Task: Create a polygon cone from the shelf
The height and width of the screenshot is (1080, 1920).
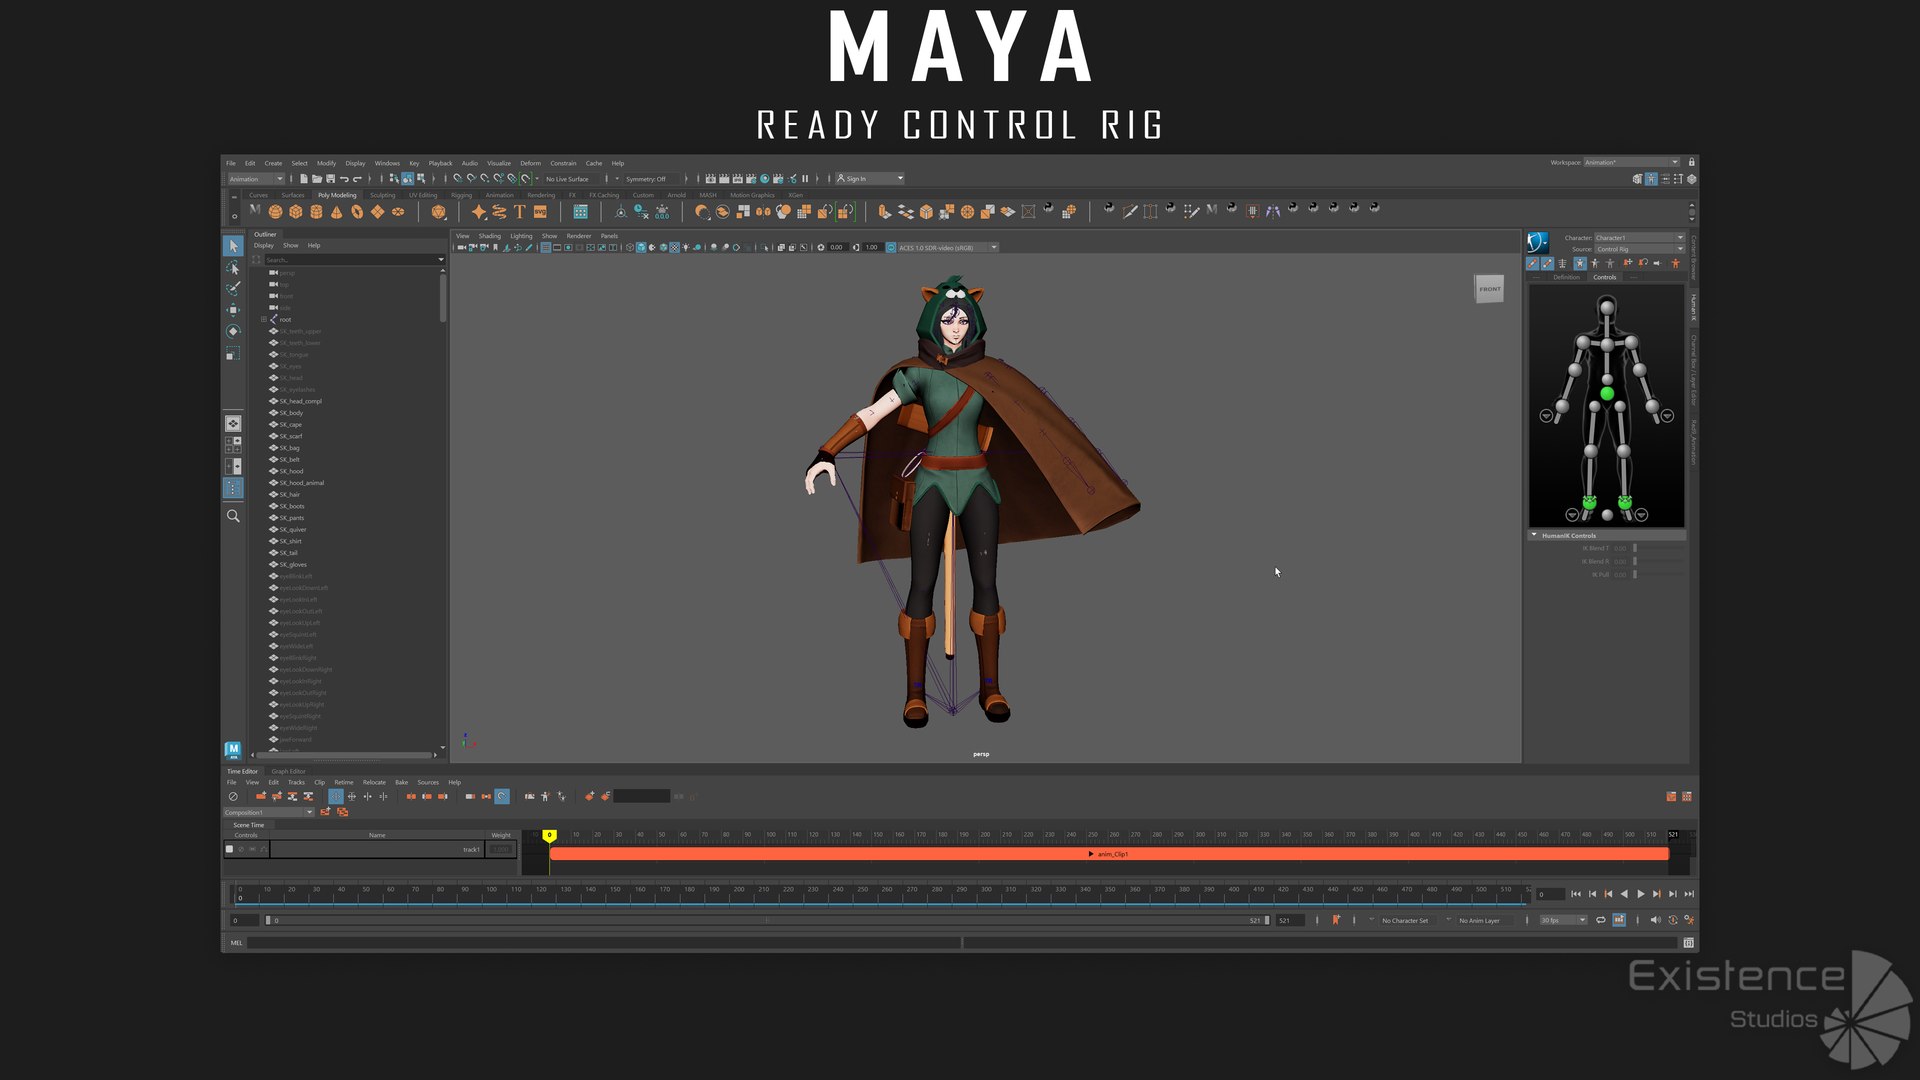Action: pos(337,212)
